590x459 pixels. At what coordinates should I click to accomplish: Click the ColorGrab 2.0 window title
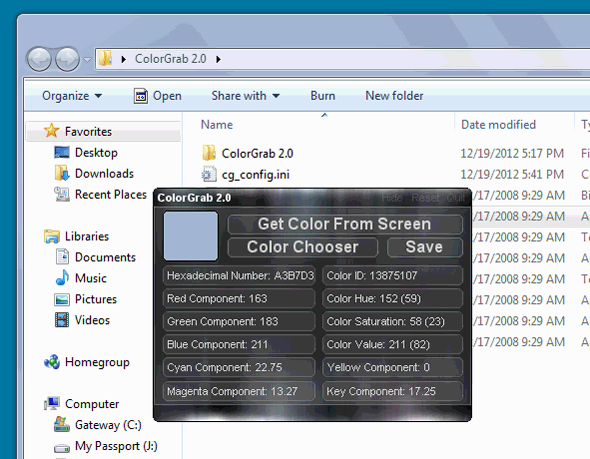[x=194, y=198]
